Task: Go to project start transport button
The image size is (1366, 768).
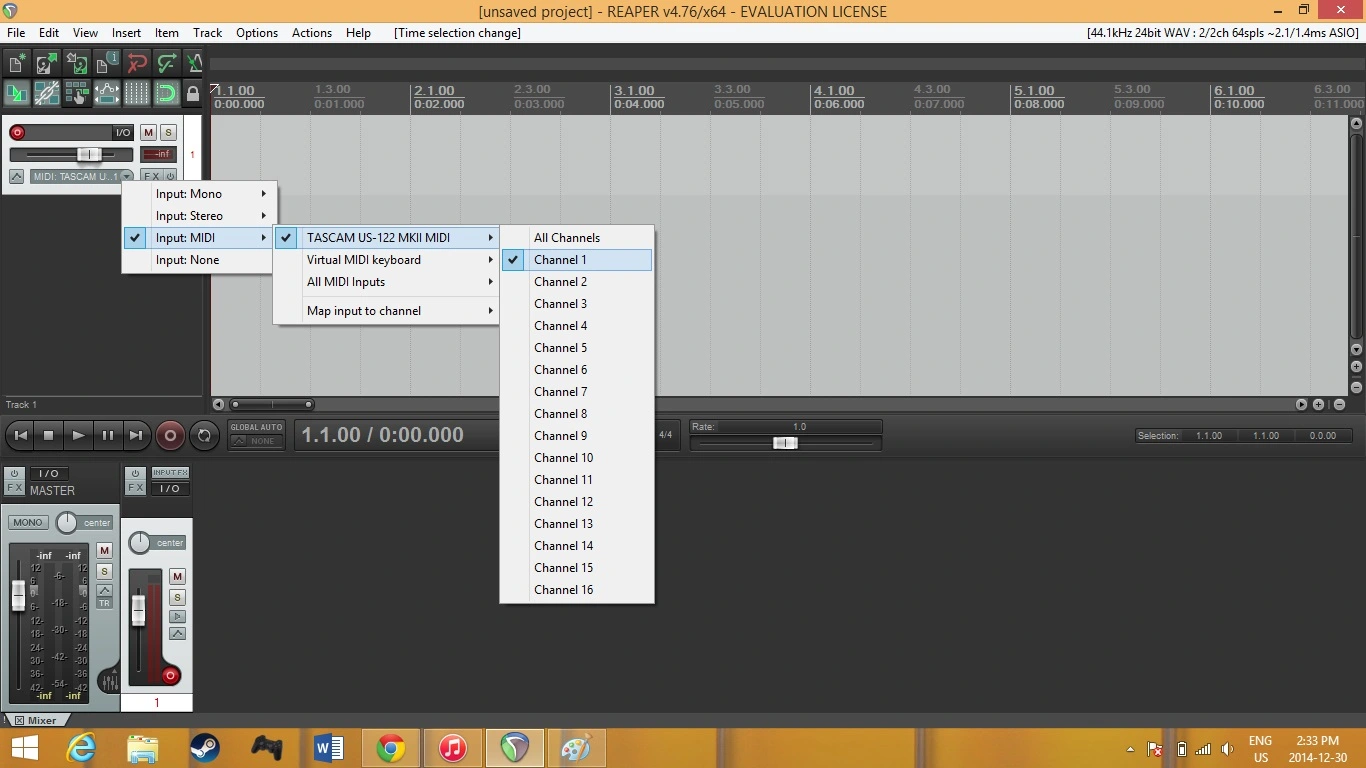Action: pos(20,435)
